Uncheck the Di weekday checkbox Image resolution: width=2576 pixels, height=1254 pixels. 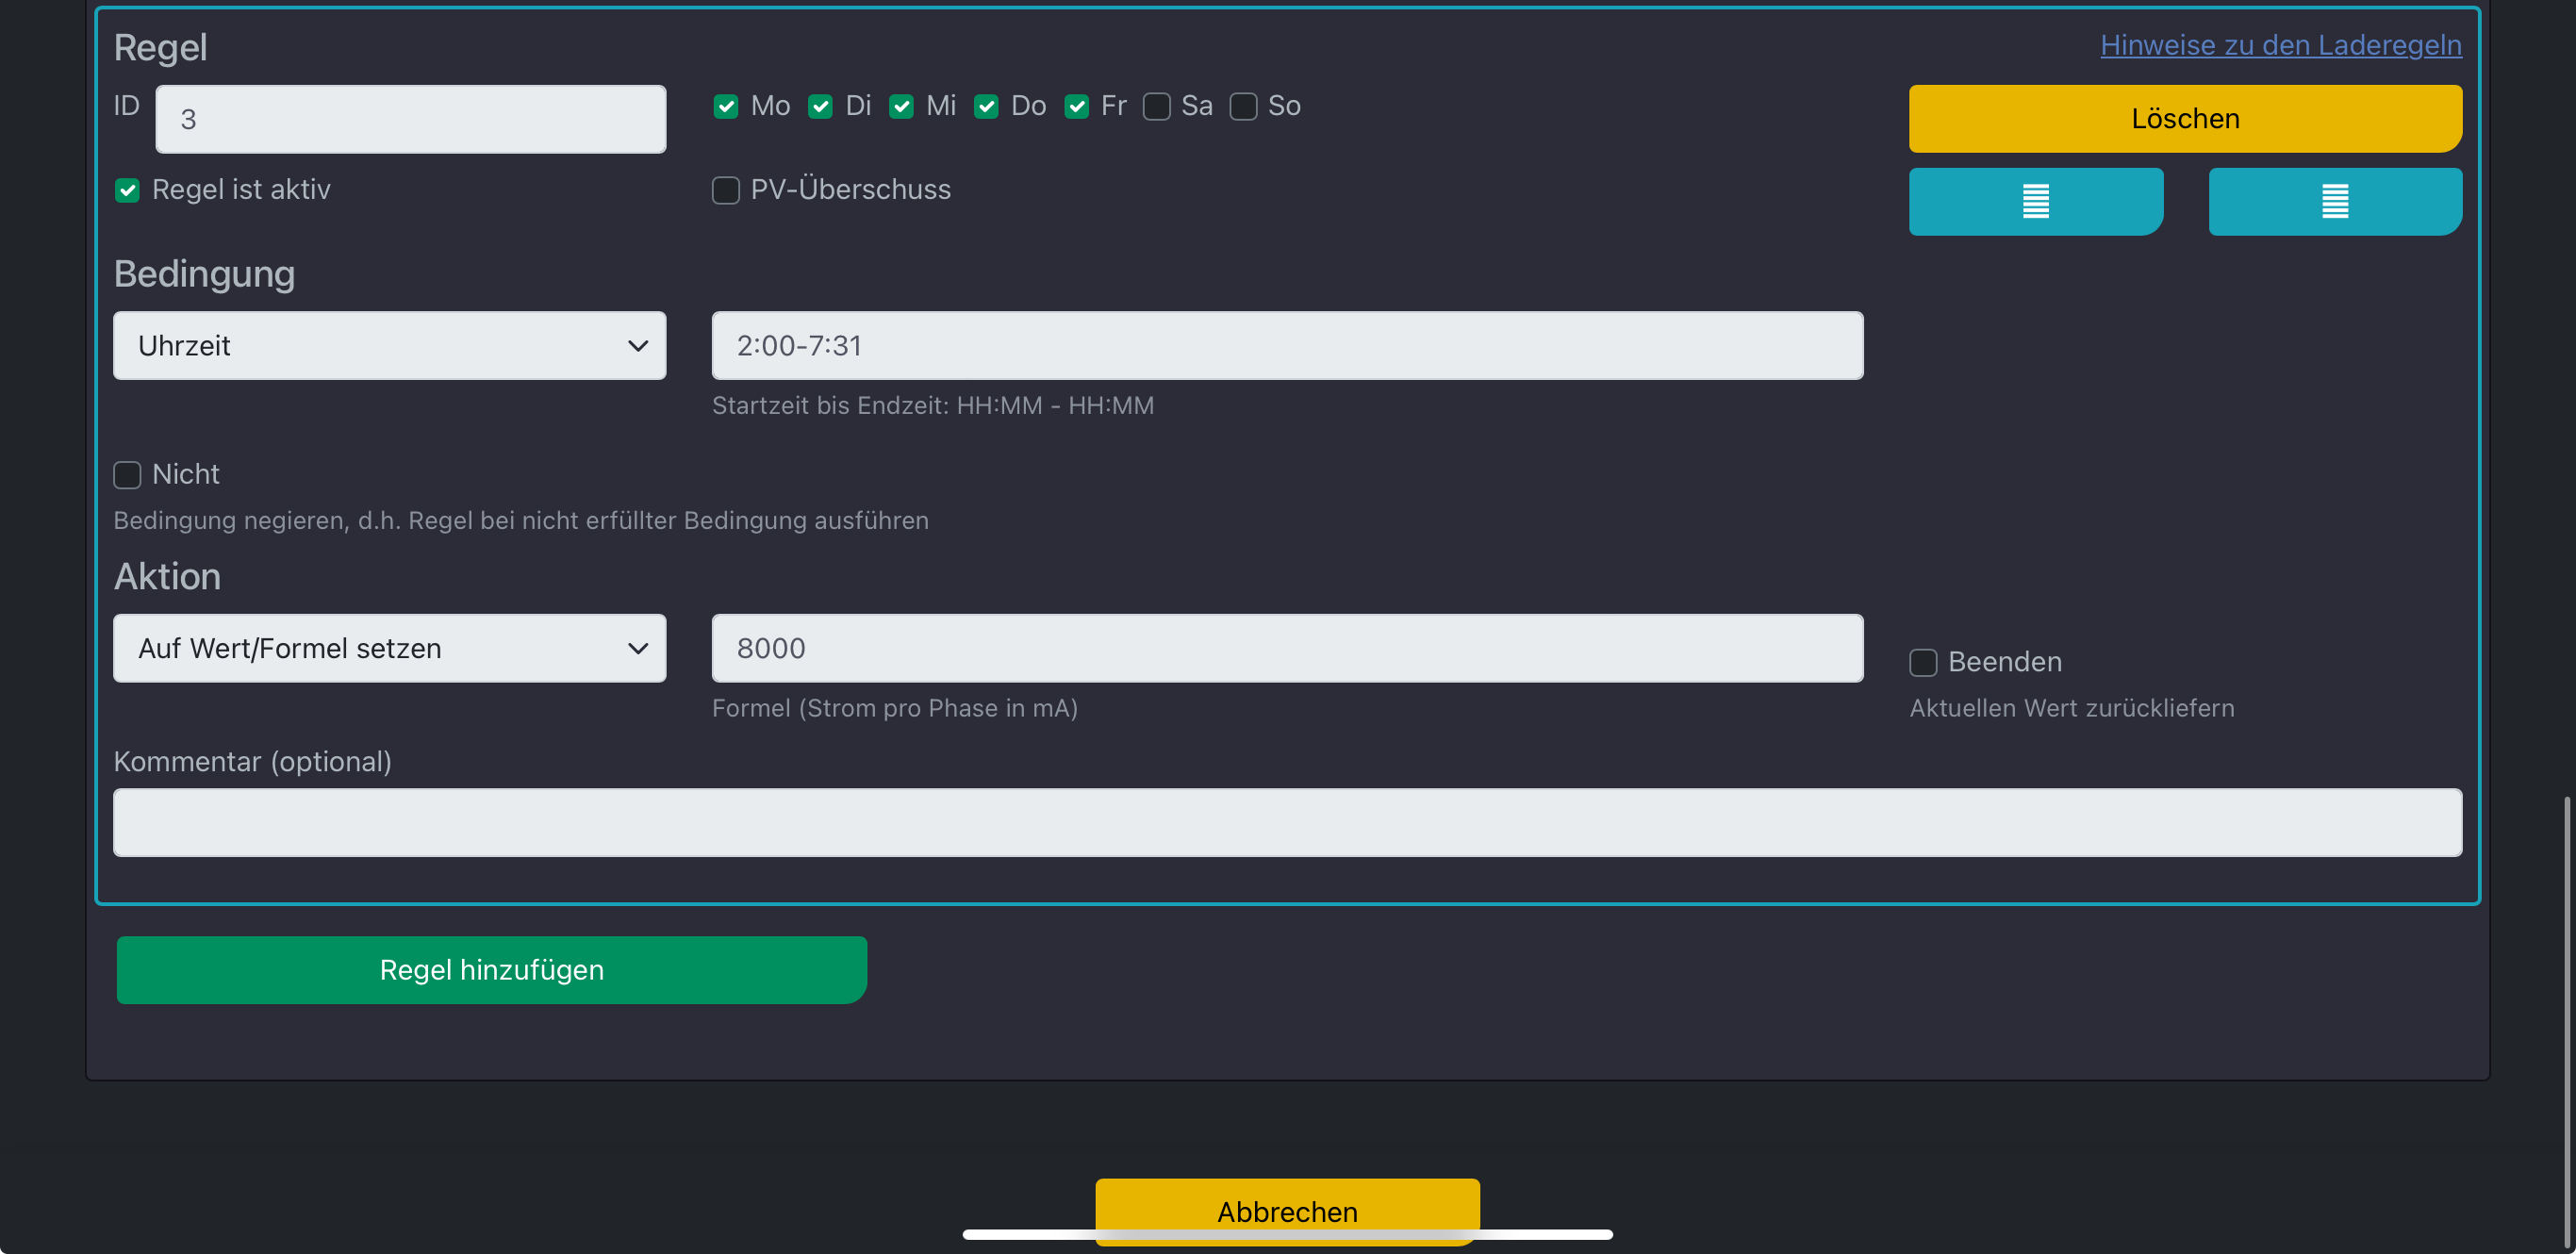tap(821, 106)
